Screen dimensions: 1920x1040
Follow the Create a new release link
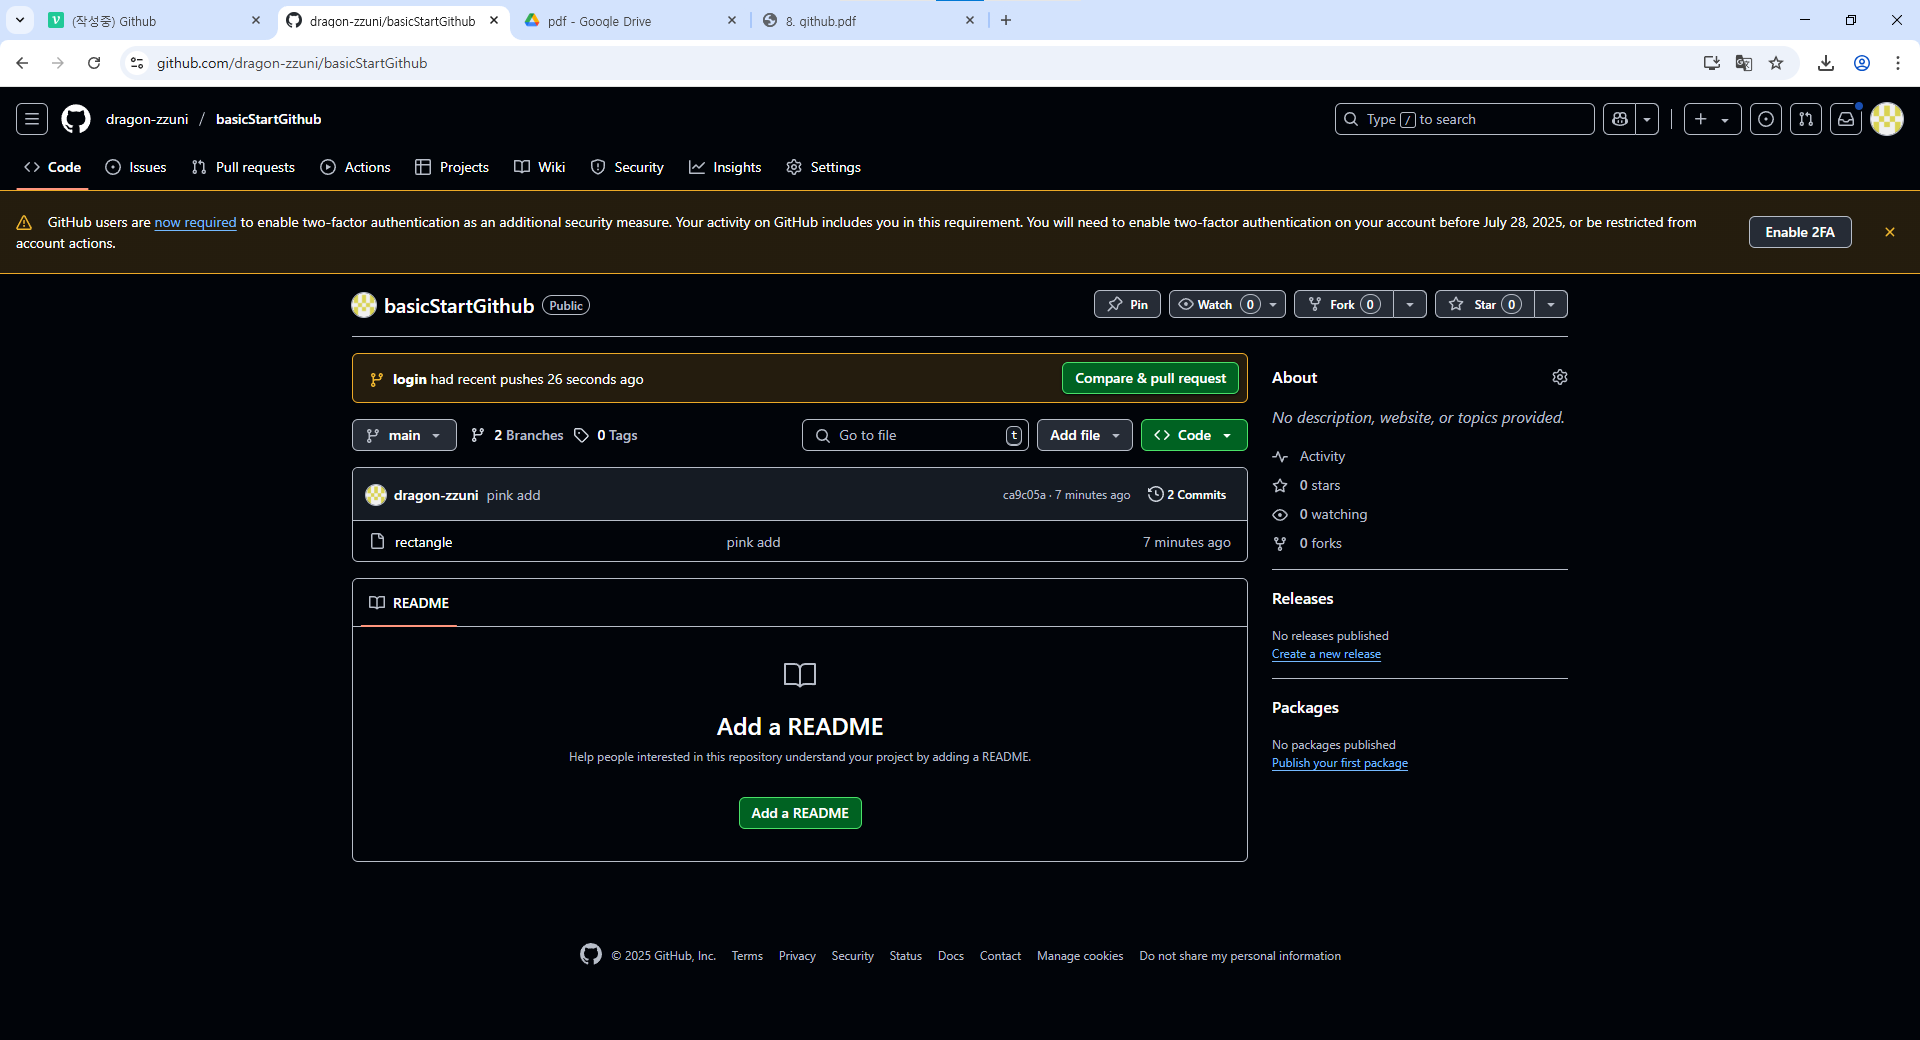(x=1326, y=654)
